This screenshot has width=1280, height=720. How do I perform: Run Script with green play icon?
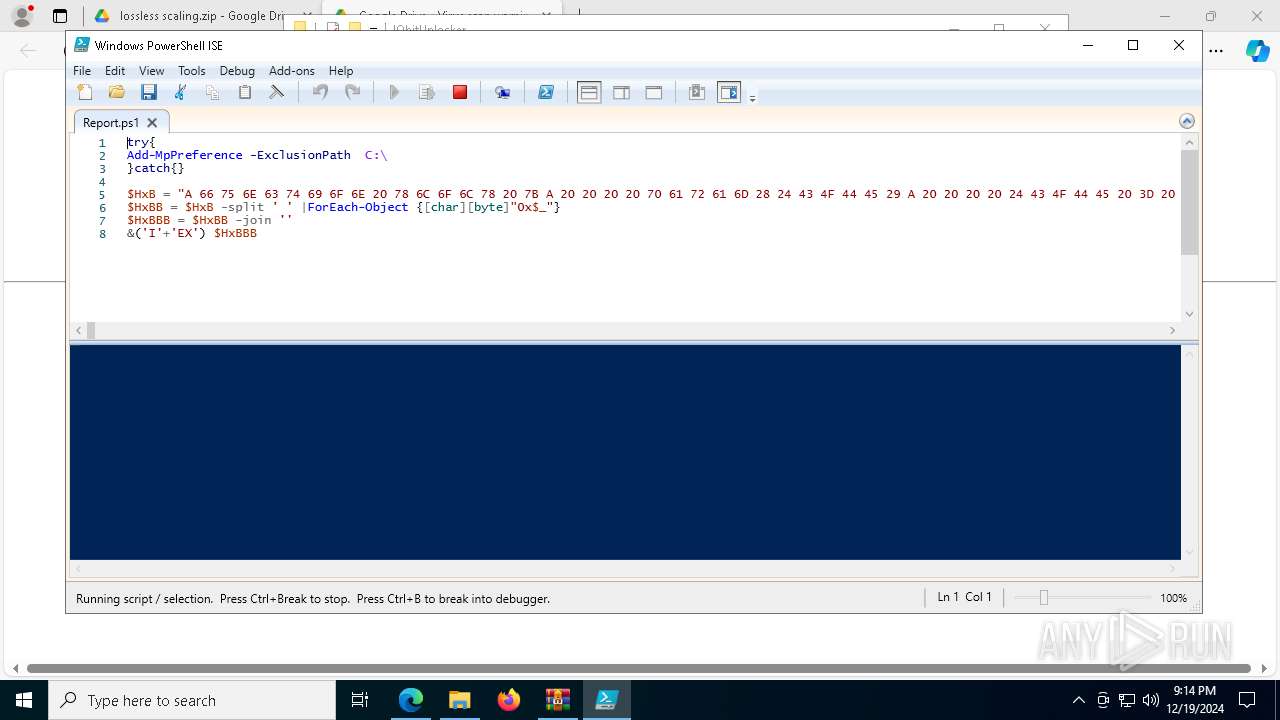(x=394, y=92)
